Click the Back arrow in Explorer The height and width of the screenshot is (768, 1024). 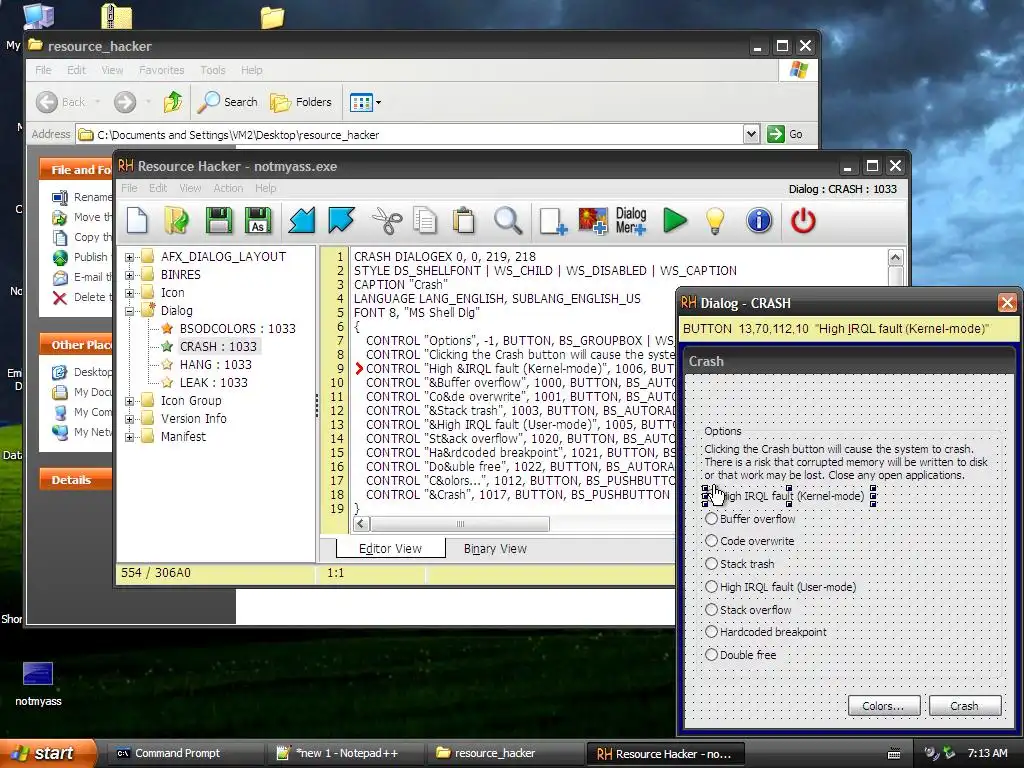(x=47, y=102)
